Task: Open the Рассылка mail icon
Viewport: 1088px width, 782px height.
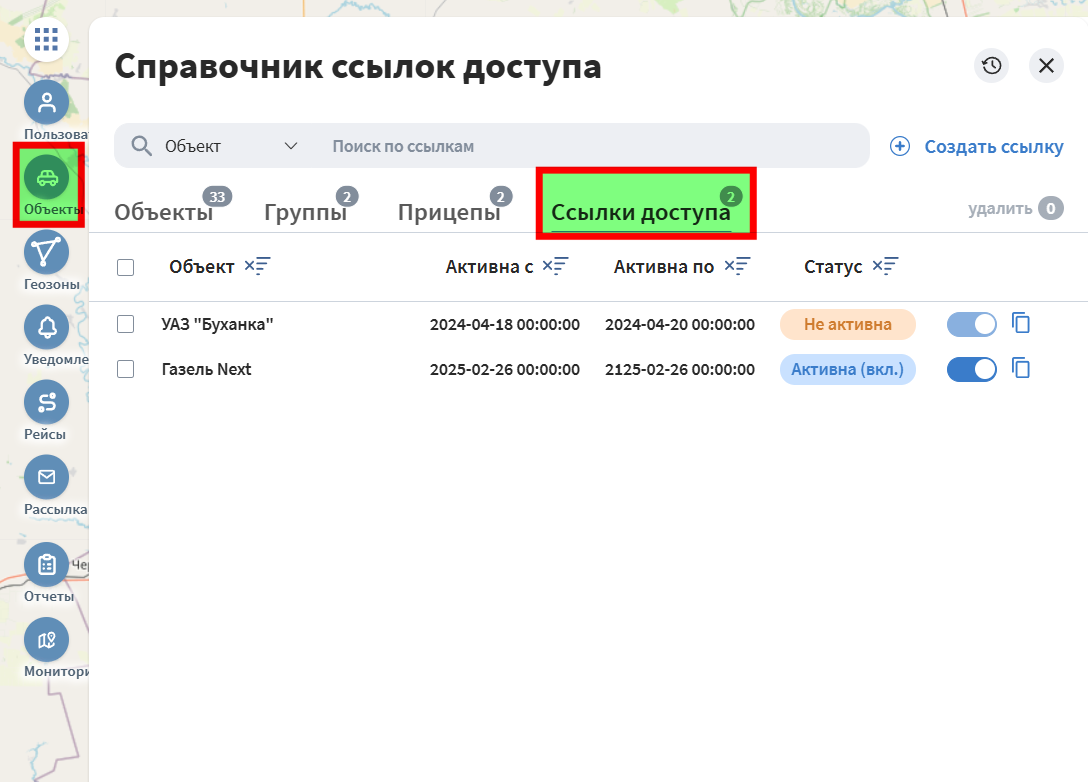Action: click(46, 477)
